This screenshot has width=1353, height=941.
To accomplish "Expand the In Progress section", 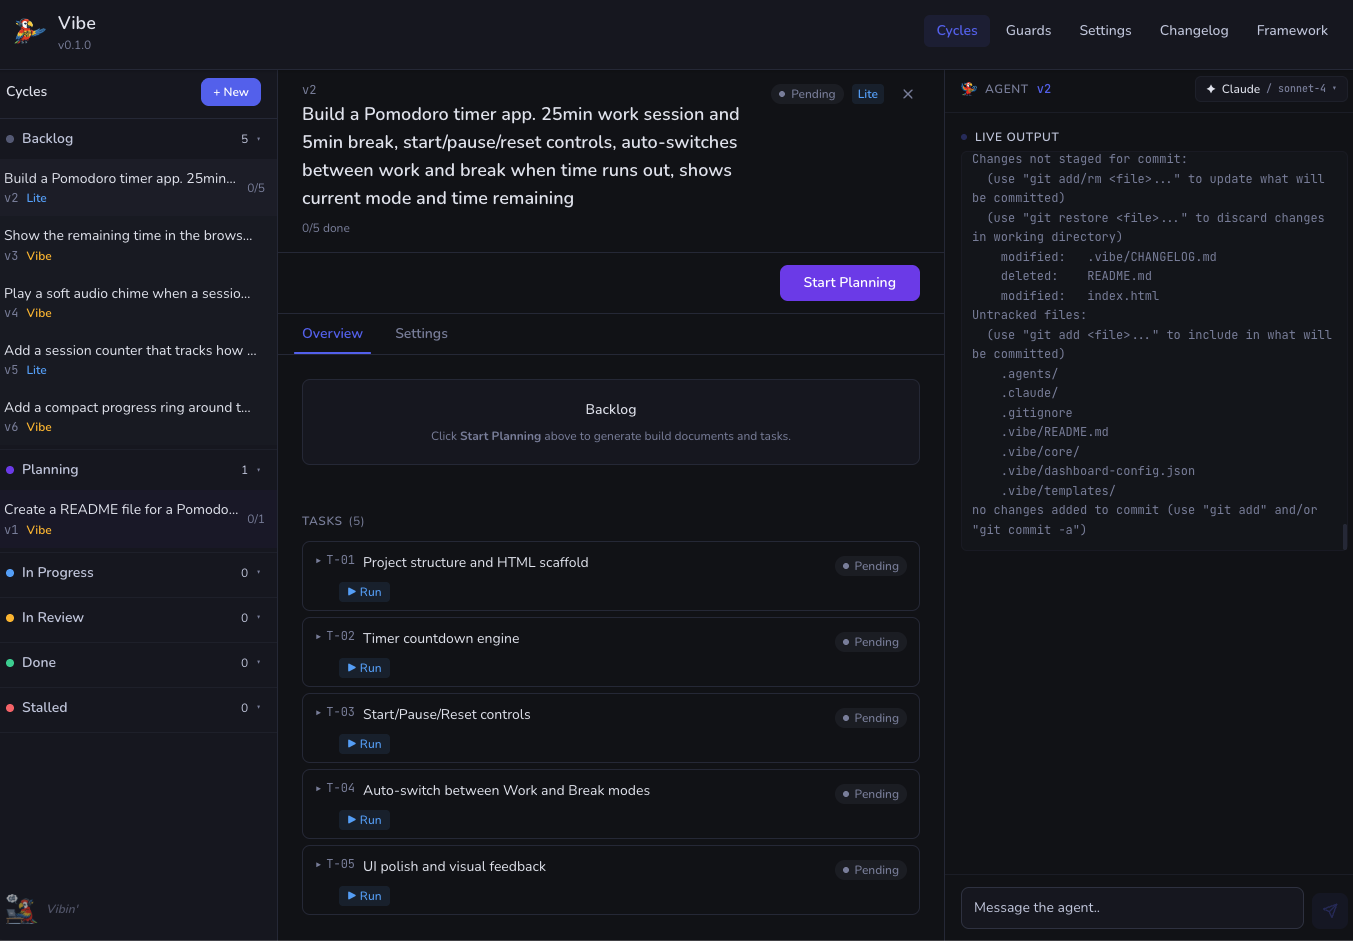I will 258,573.
